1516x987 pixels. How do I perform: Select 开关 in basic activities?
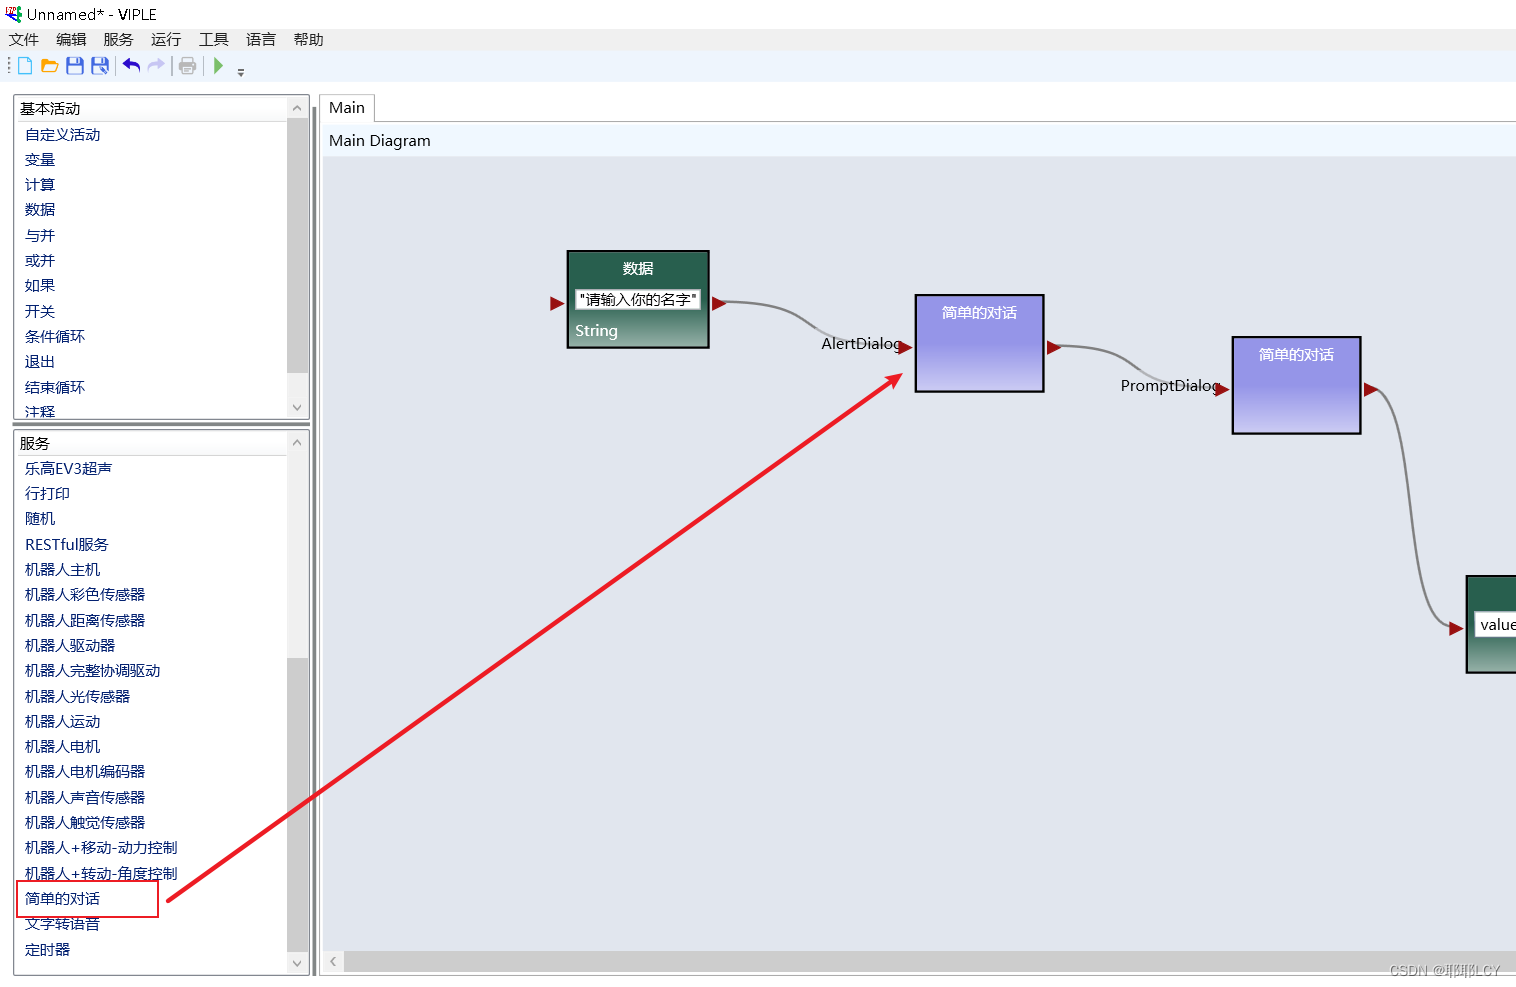pyautogui.click(x=40, y=312)
